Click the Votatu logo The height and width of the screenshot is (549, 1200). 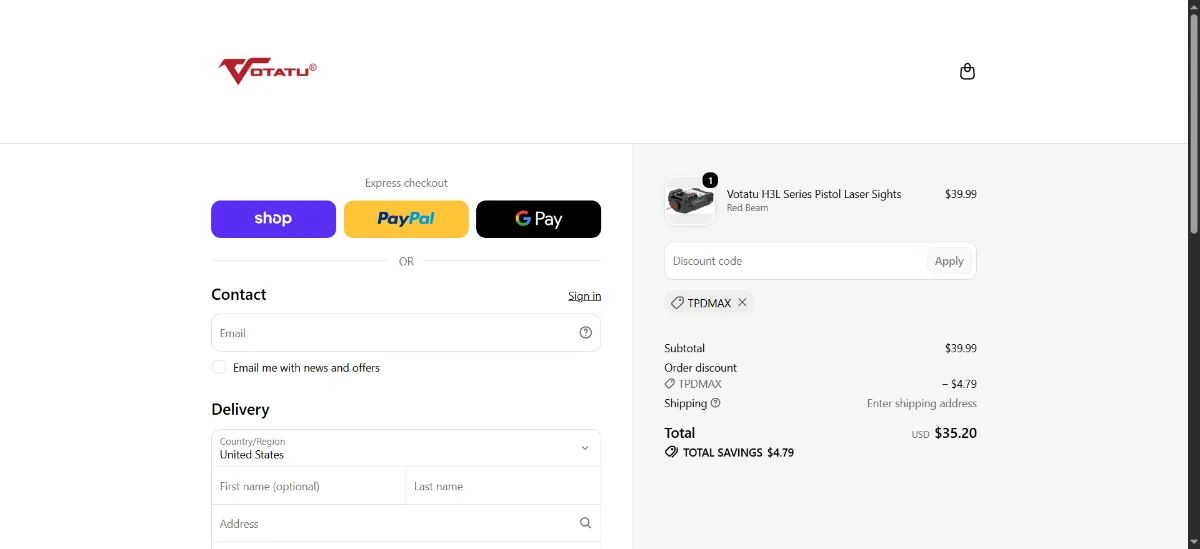coord(268,71)
